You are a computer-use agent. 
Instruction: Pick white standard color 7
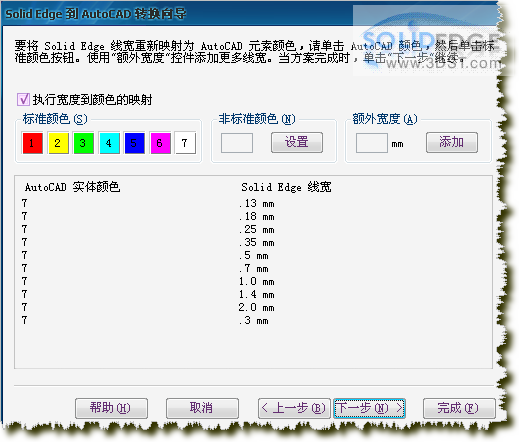(185, 143)
